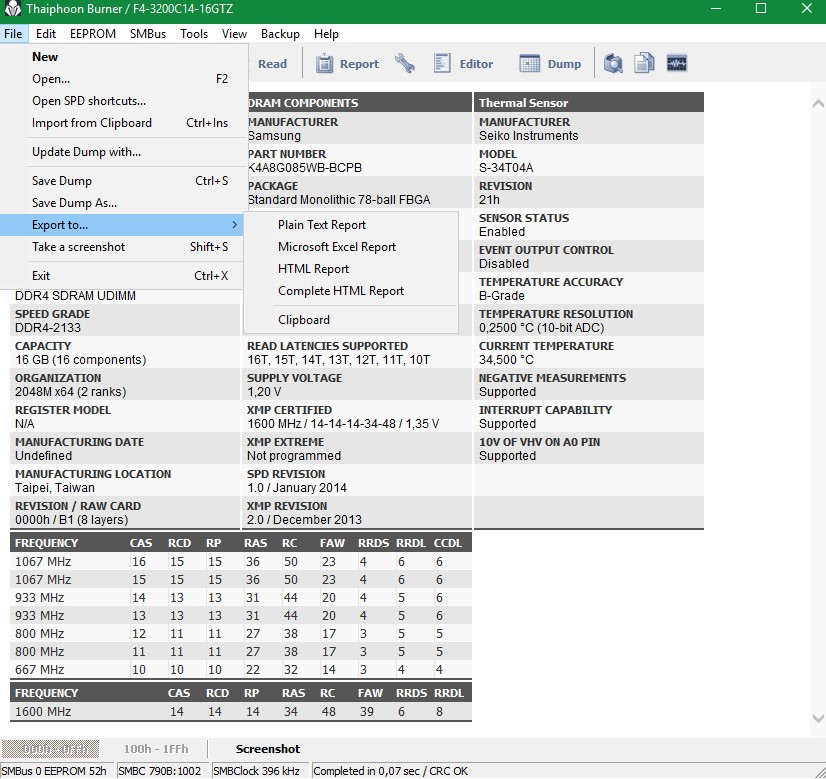The image size is (826, 779).
Task: Click the SMBClock 396 kHz status entry
Action: [x=260, y=771]
